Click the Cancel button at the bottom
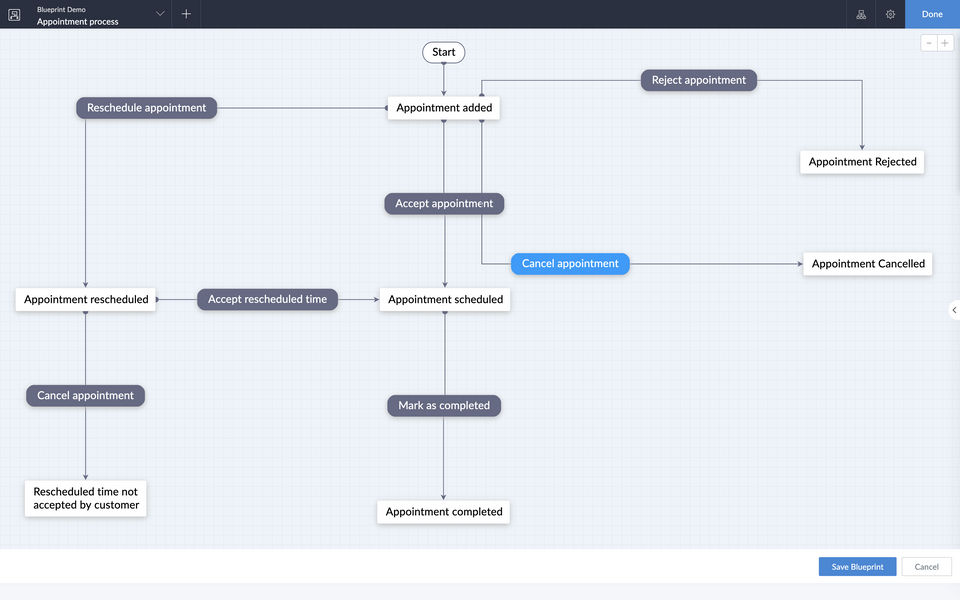 coord(927,567)
